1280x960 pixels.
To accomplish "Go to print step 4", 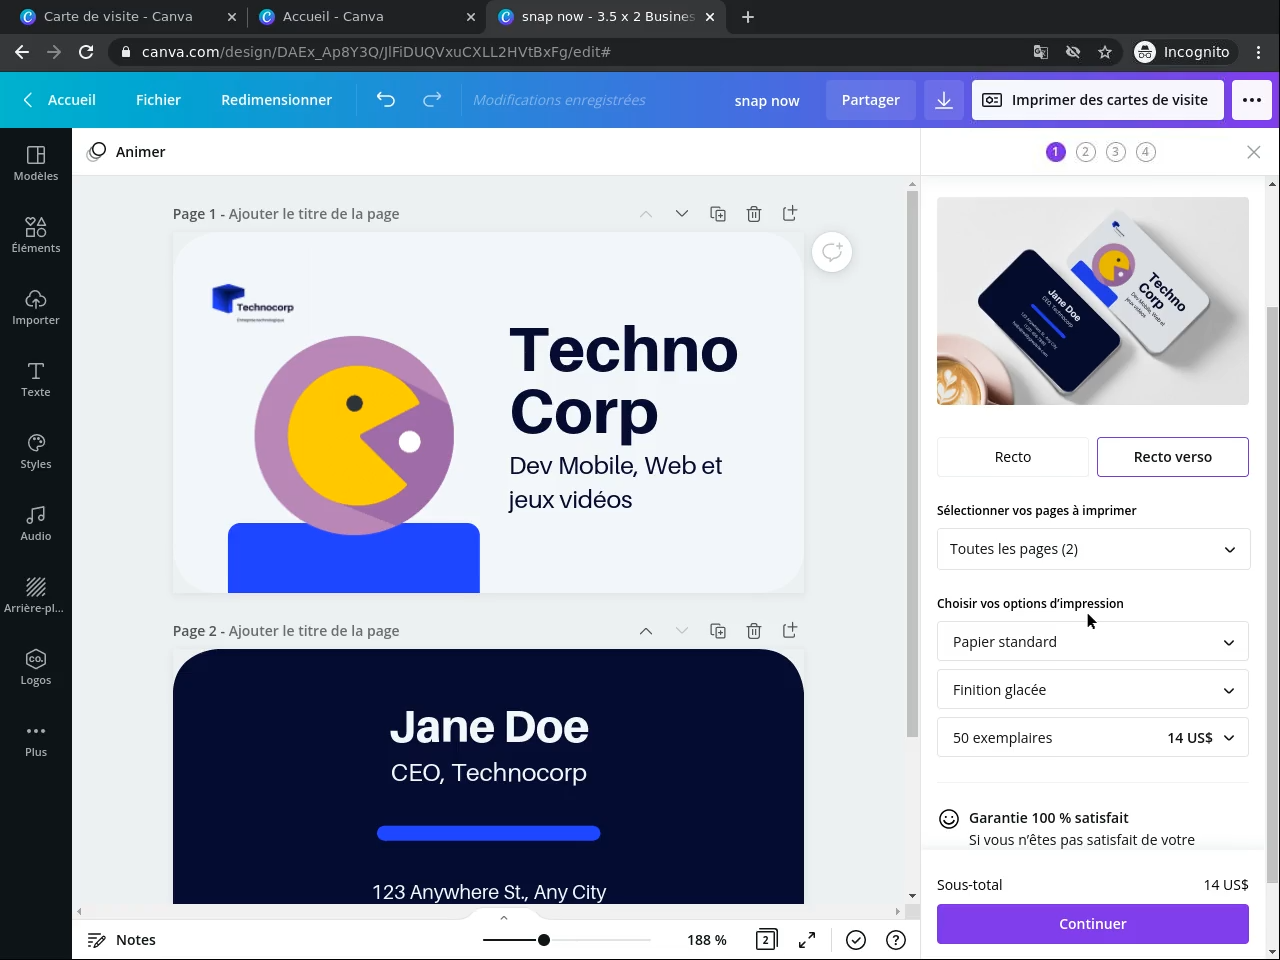I will [x=1146, y=152].
